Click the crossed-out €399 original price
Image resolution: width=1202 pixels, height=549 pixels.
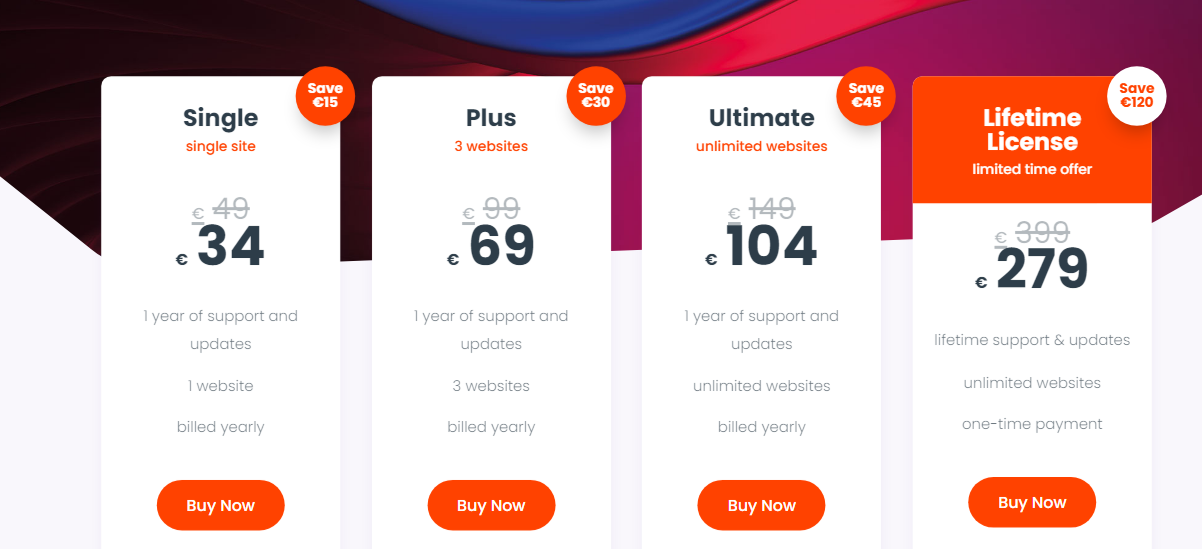pyautogui.click(x=1041, y=233)
